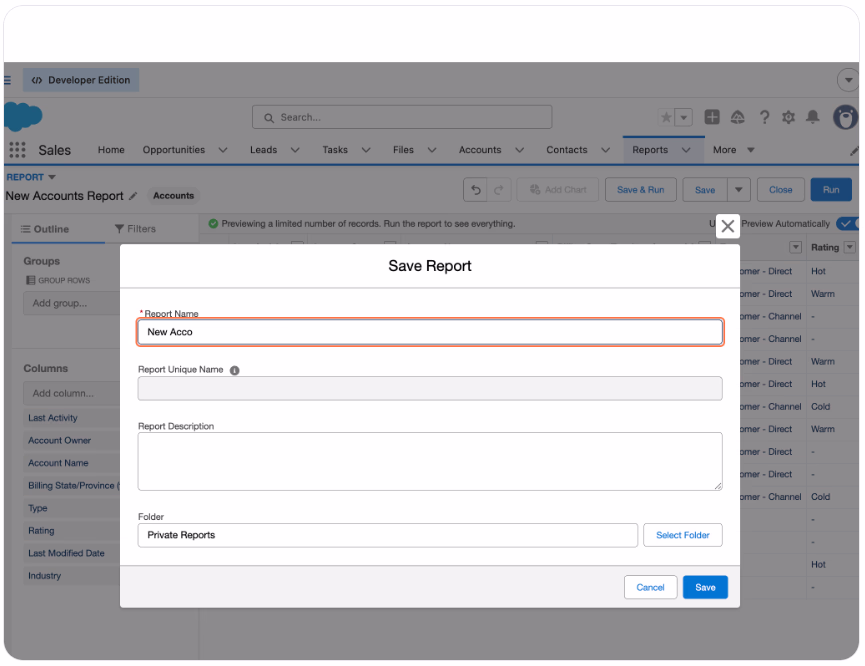The width and height of the screenshot is (865, 666).
Task: Click the Close button in report toolbar
Action: click(781, 190)
